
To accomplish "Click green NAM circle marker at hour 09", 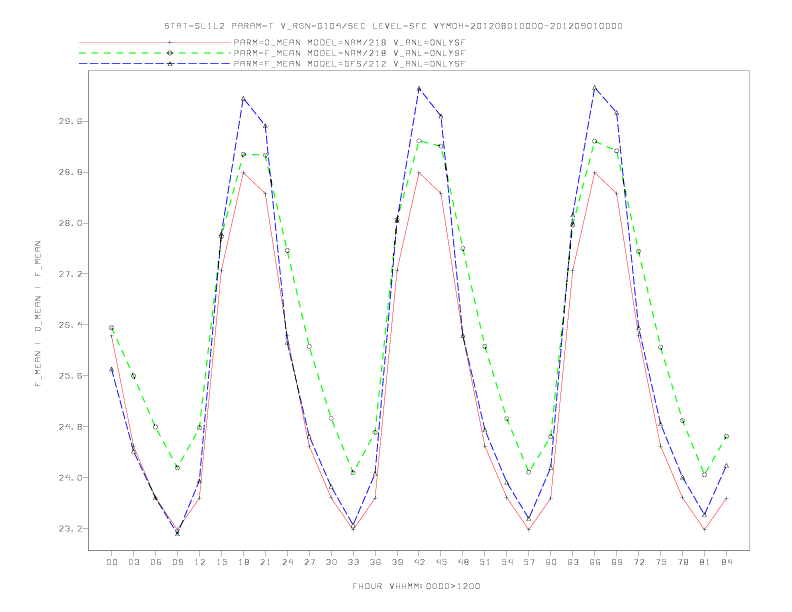I will (177, 468).
